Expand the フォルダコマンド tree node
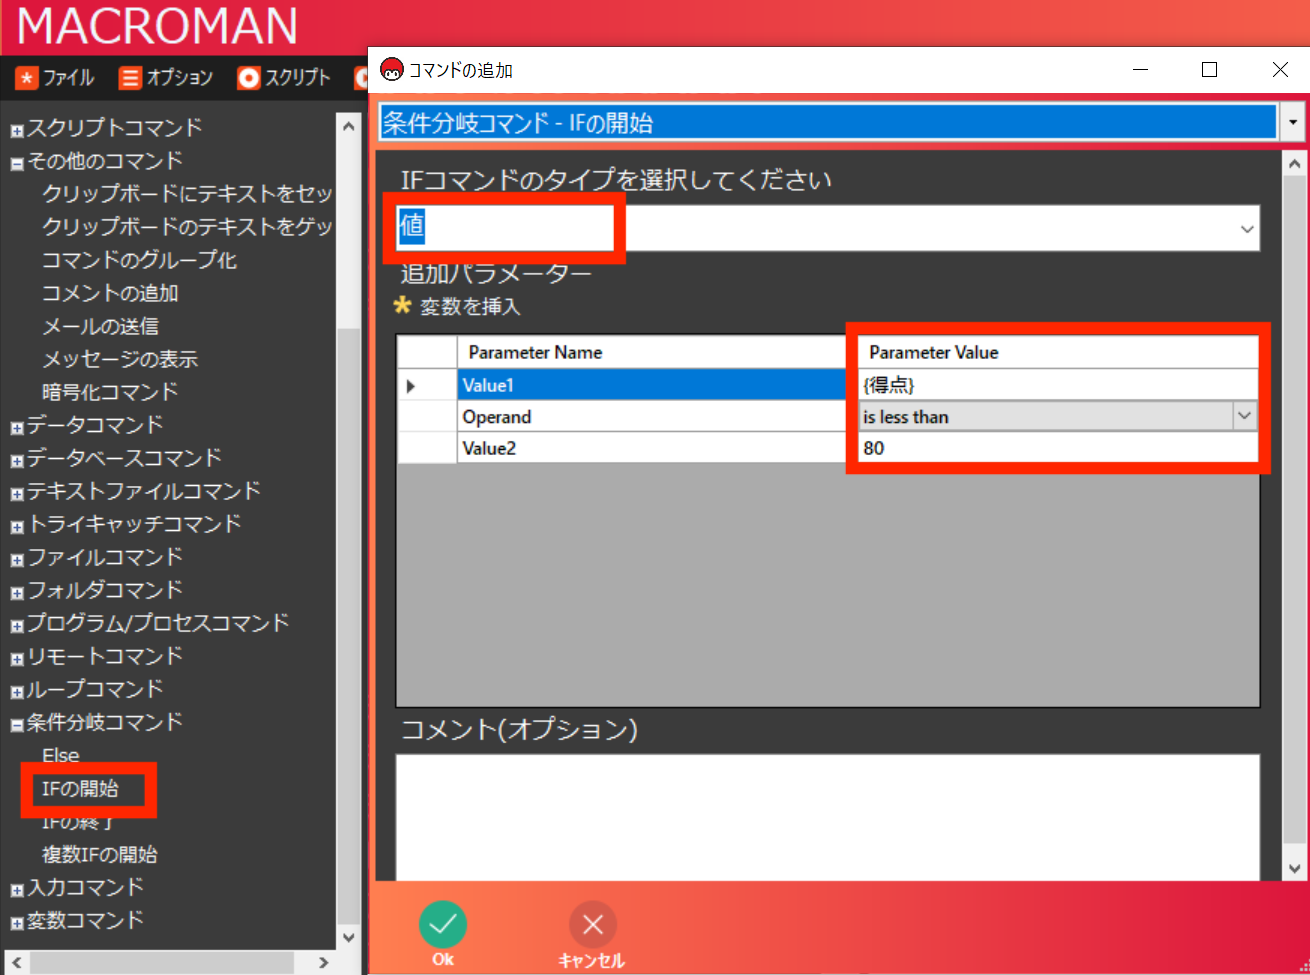 pyautogui.click(x=17, y=592)
